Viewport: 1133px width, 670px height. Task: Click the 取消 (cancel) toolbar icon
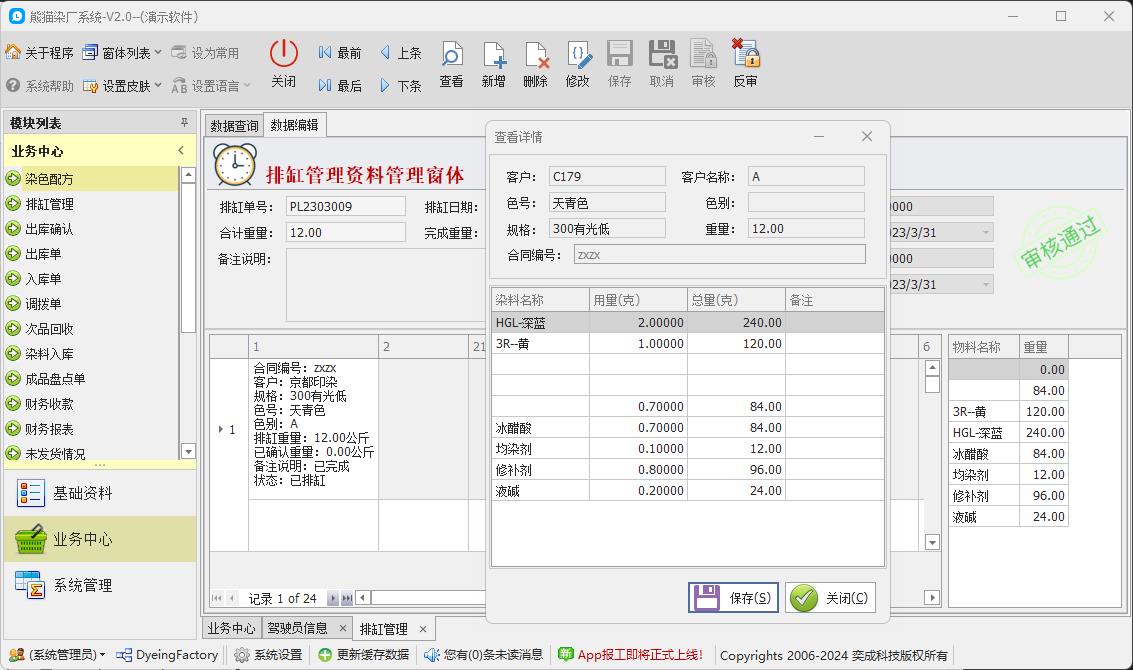(x=661, y=62)
